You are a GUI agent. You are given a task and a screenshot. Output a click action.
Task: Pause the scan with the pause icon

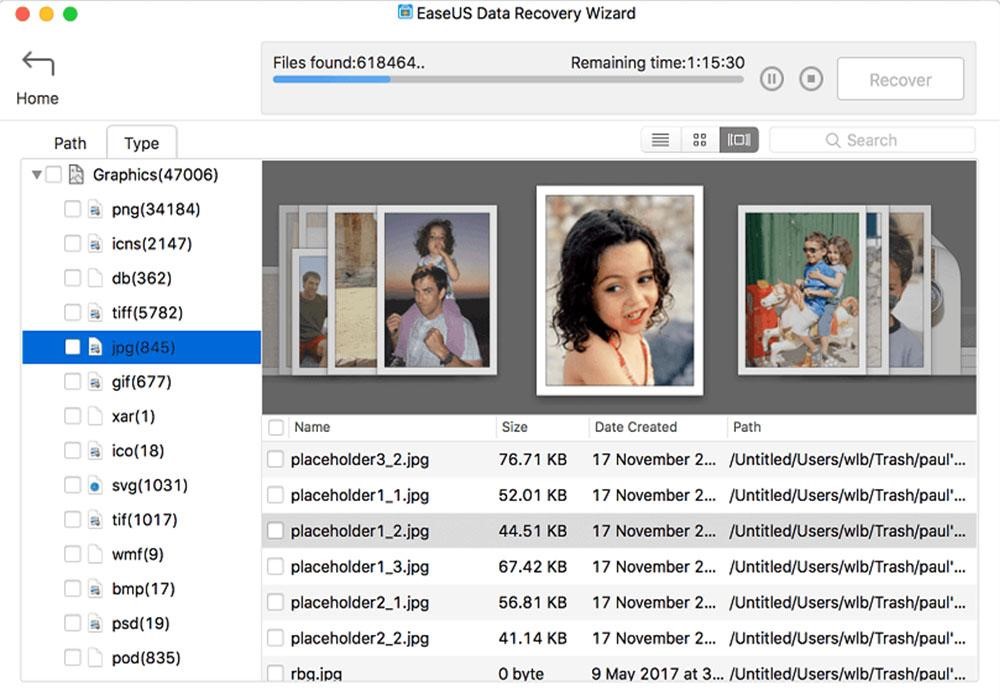coord(772,79)
